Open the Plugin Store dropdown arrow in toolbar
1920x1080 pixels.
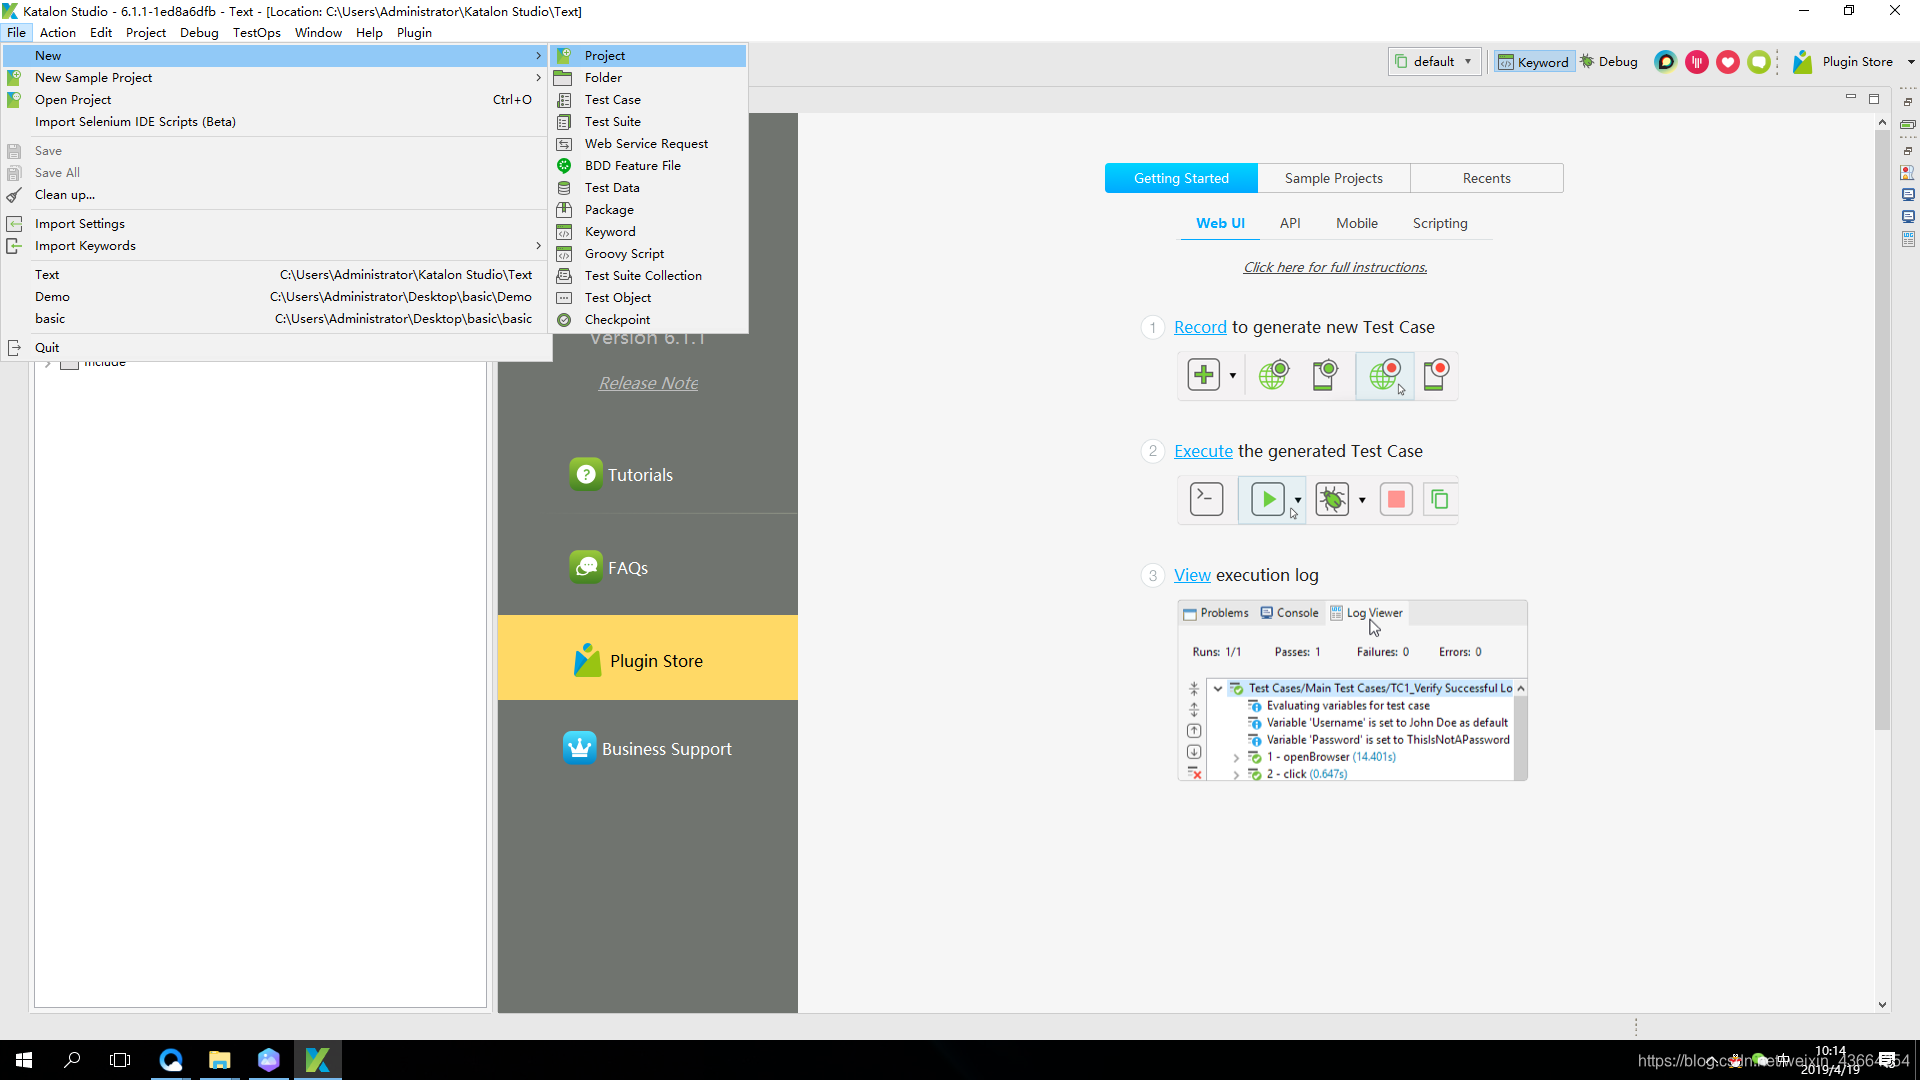1911,62
